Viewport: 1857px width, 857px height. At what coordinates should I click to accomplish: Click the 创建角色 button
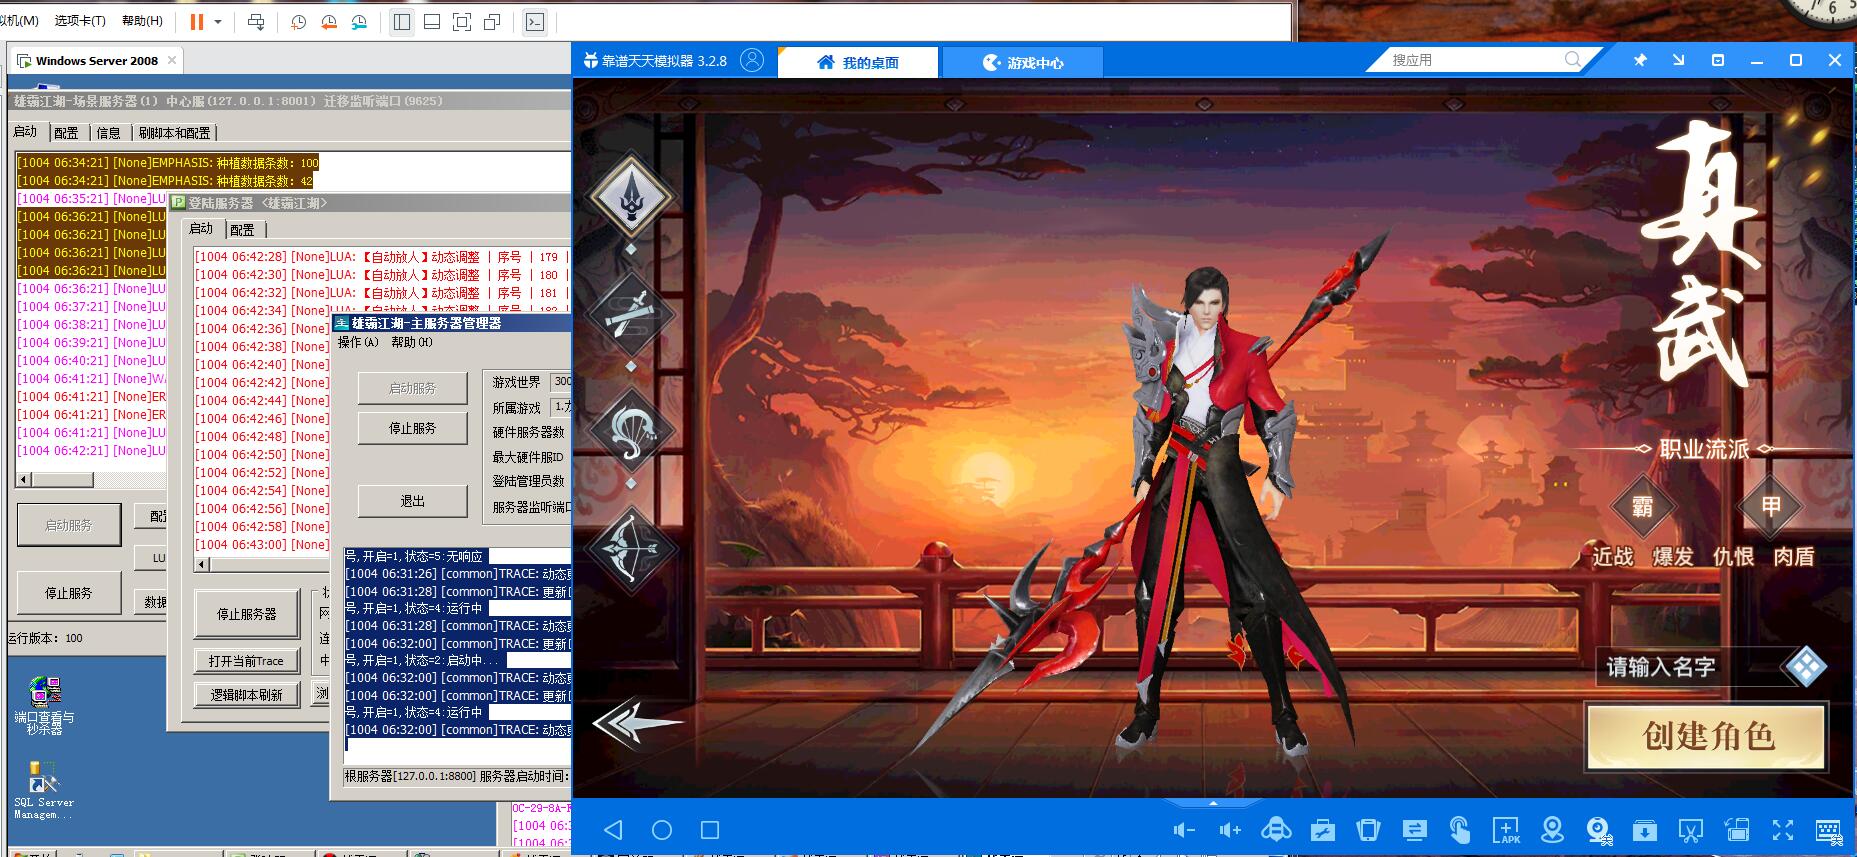click(x=1707, y=737)
